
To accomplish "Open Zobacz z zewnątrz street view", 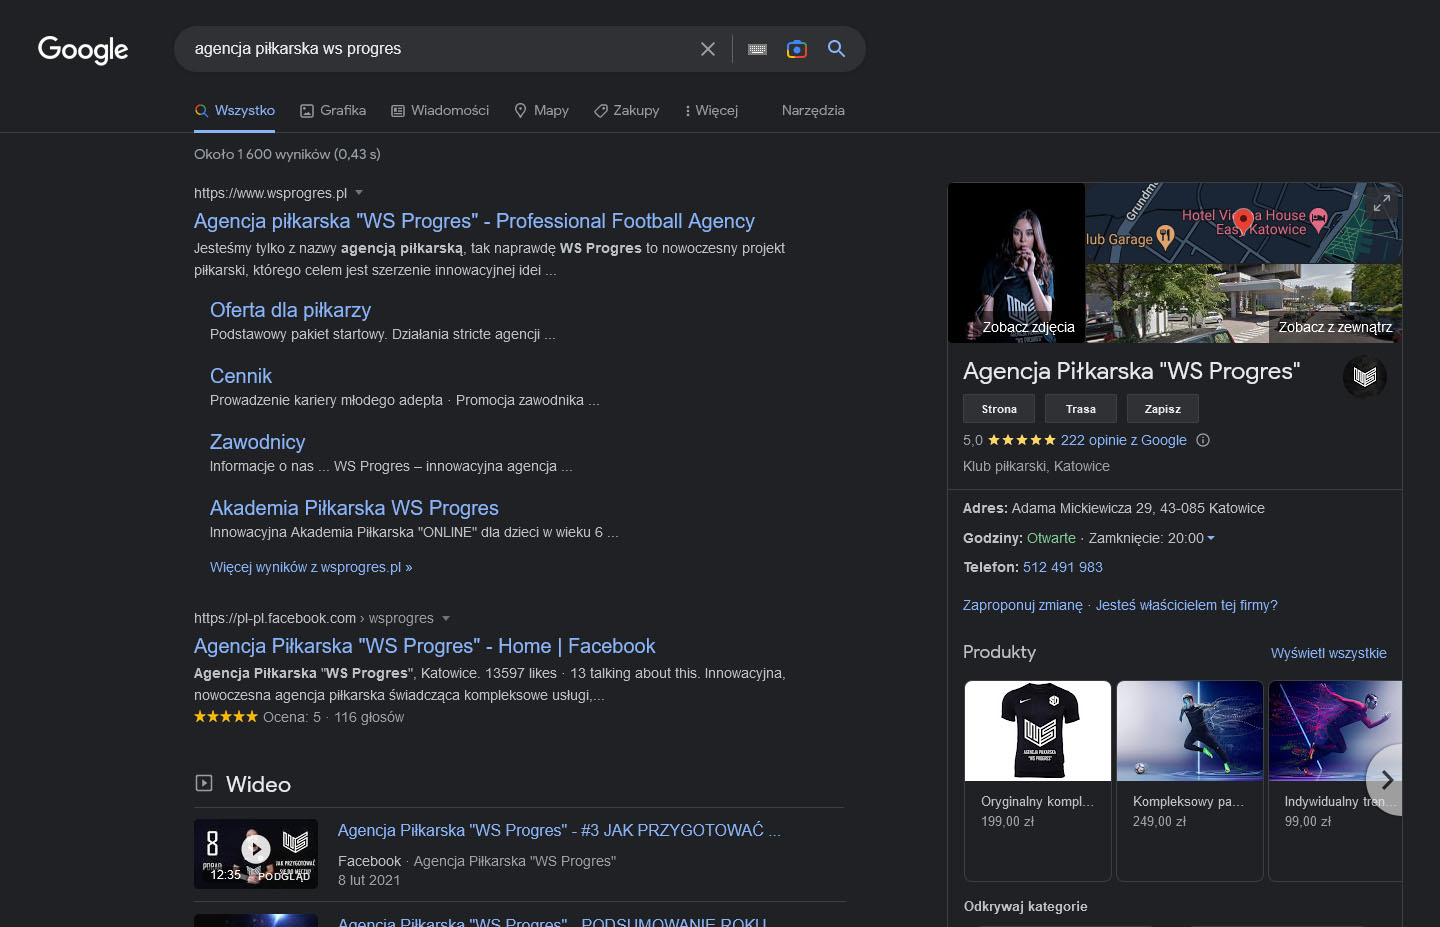I will pyautogui.click(x=1244, y=304).
